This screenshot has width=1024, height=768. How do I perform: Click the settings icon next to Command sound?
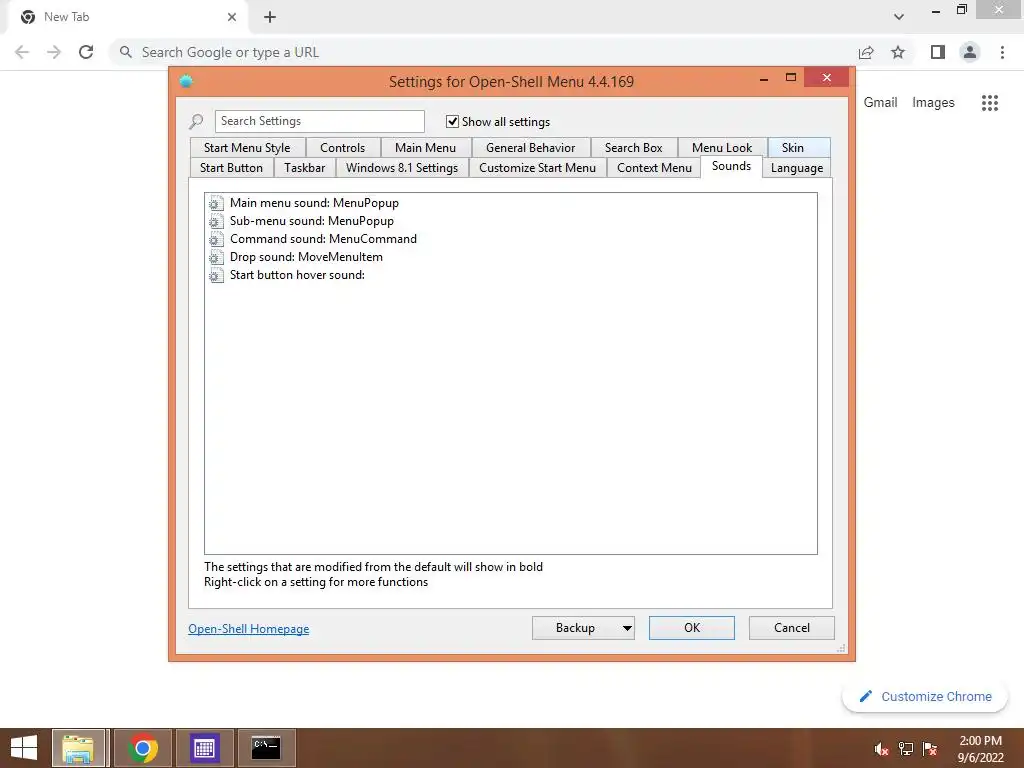[x=216, y=239]
